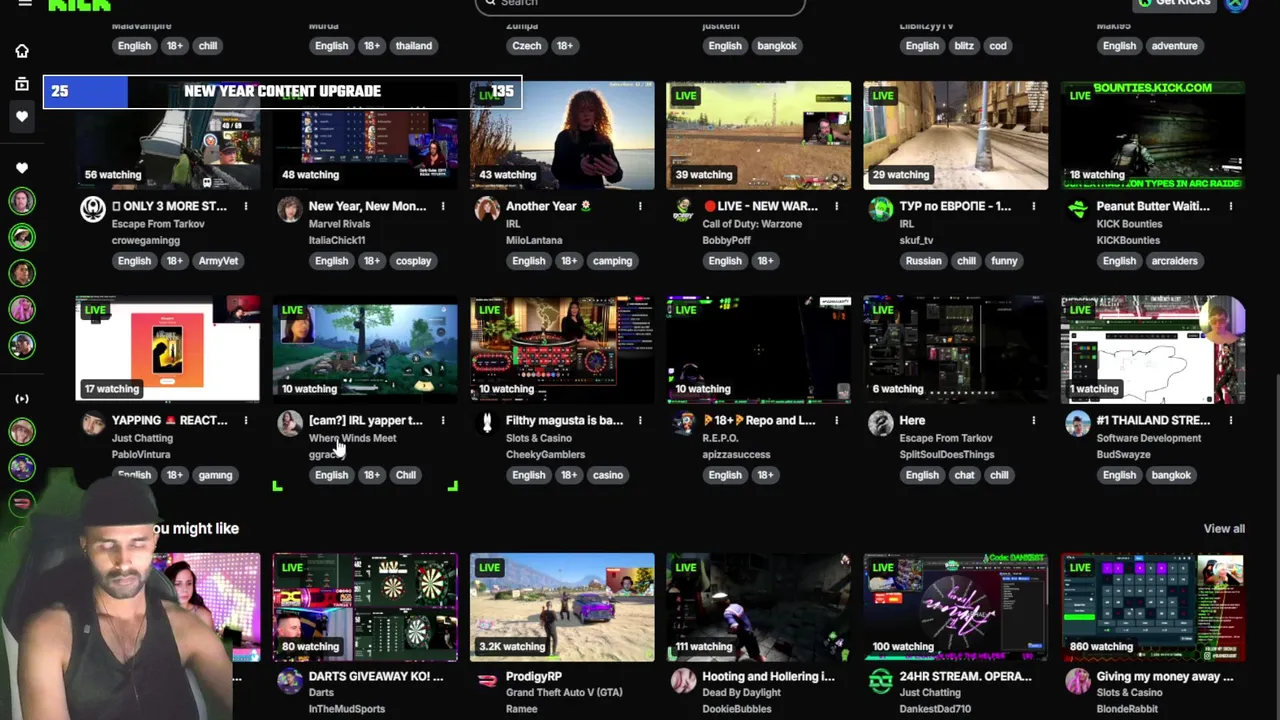Open the MiloLantana 'Another Year' stream thumbnail
Screen dimensions: 1280x720
click(562, 136)
